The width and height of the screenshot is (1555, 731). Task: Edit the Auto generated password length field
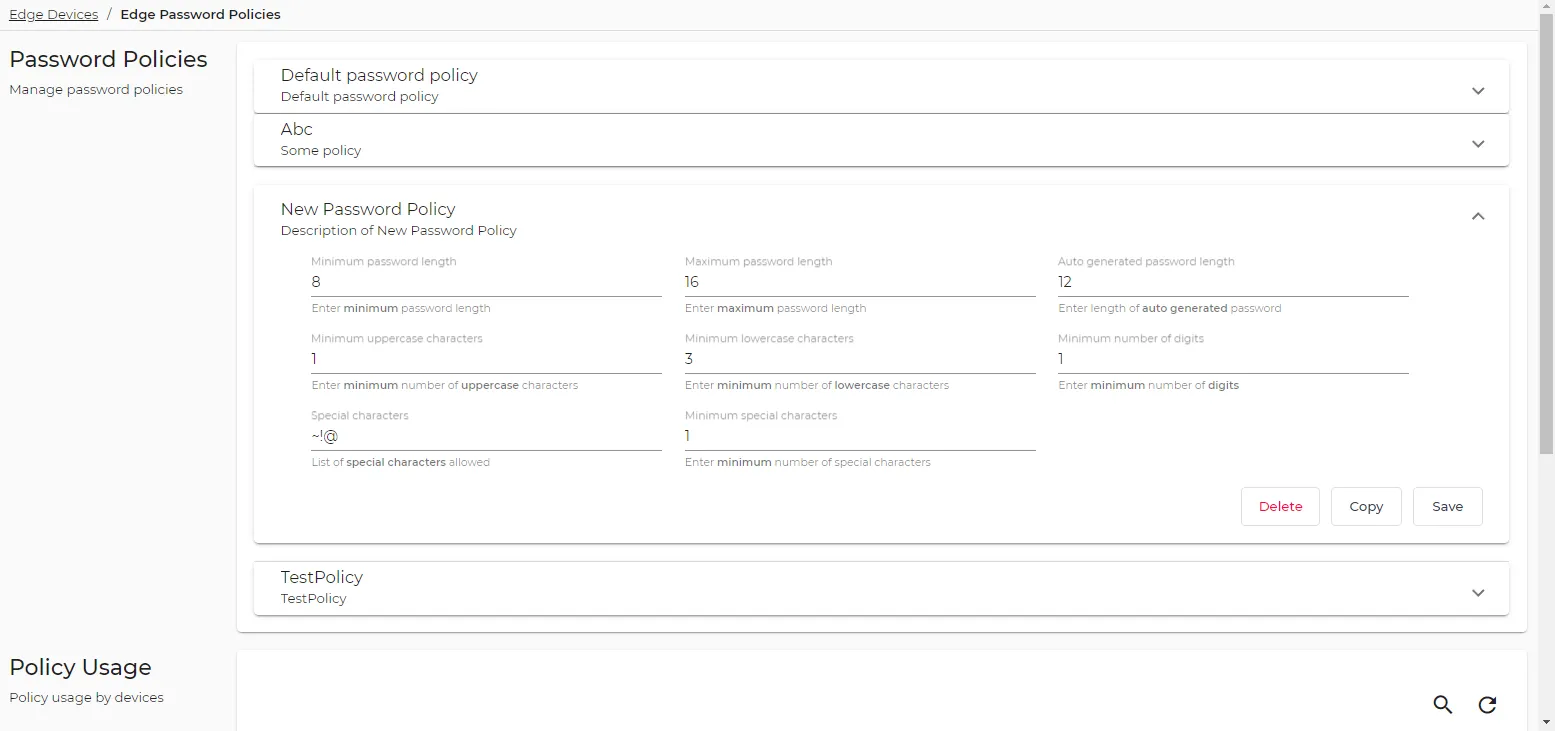point(1233,282)
